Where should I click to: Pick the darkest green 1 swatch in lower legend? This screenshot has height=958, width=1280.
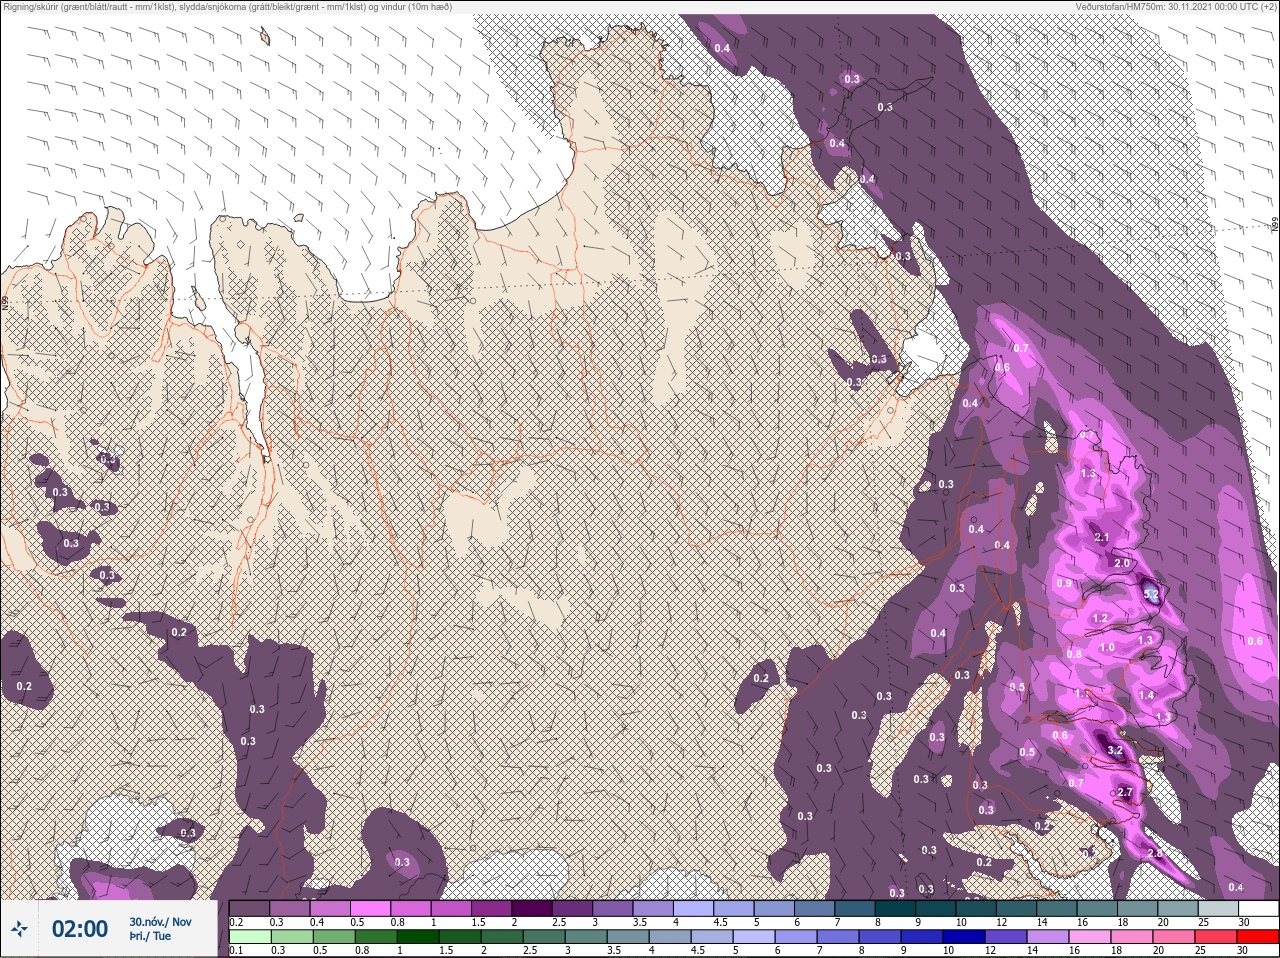[x=419, y=937]
